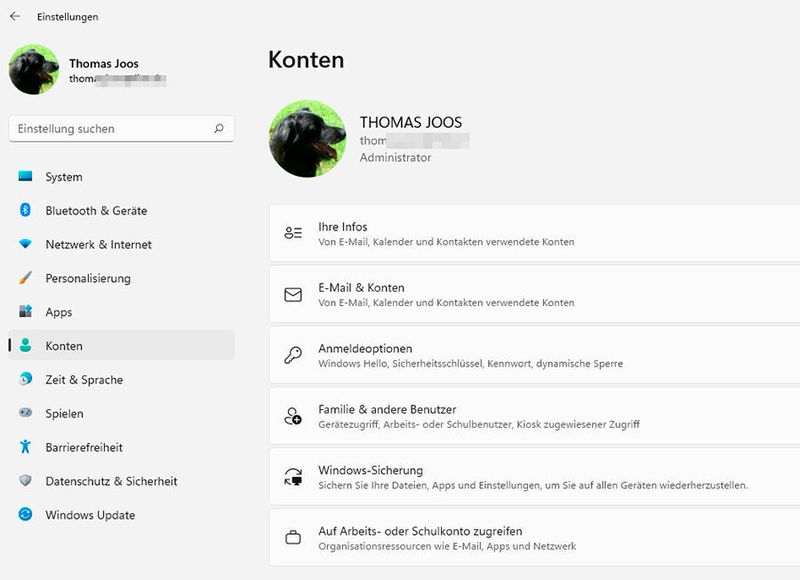
Task: Click the Barrierefreiheit accessibility icon
Action: [25, 447]
